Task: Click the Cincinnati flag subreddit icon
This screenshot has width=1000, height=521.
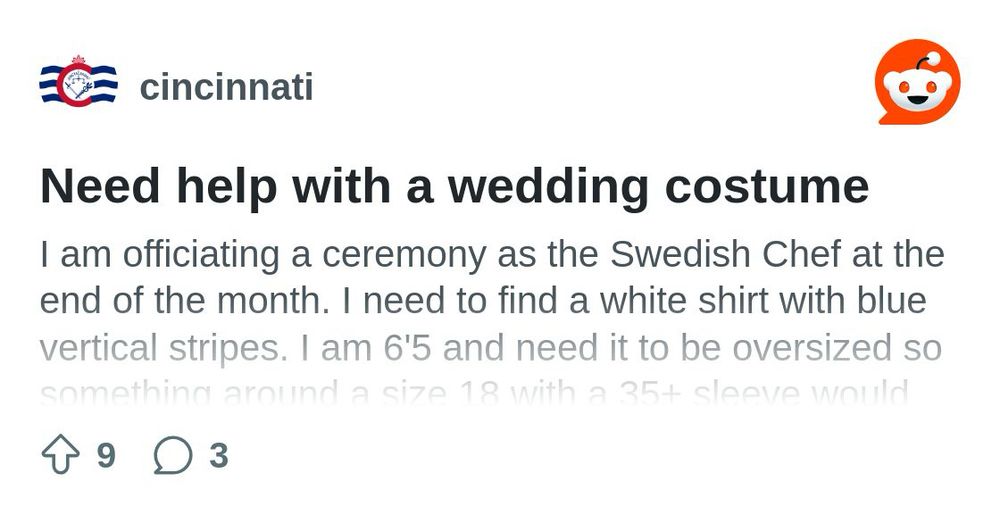Action: 78,82
